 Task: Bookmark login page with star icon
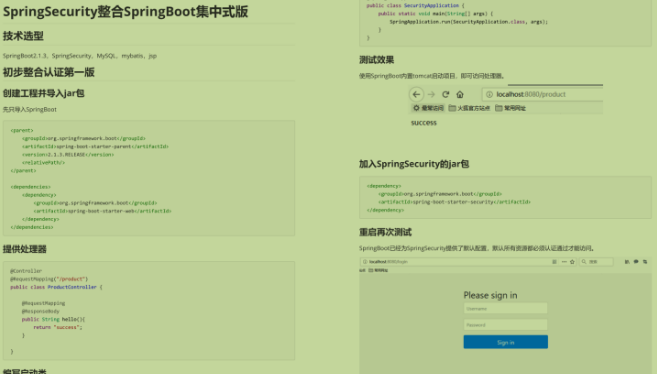pos(572,262)
